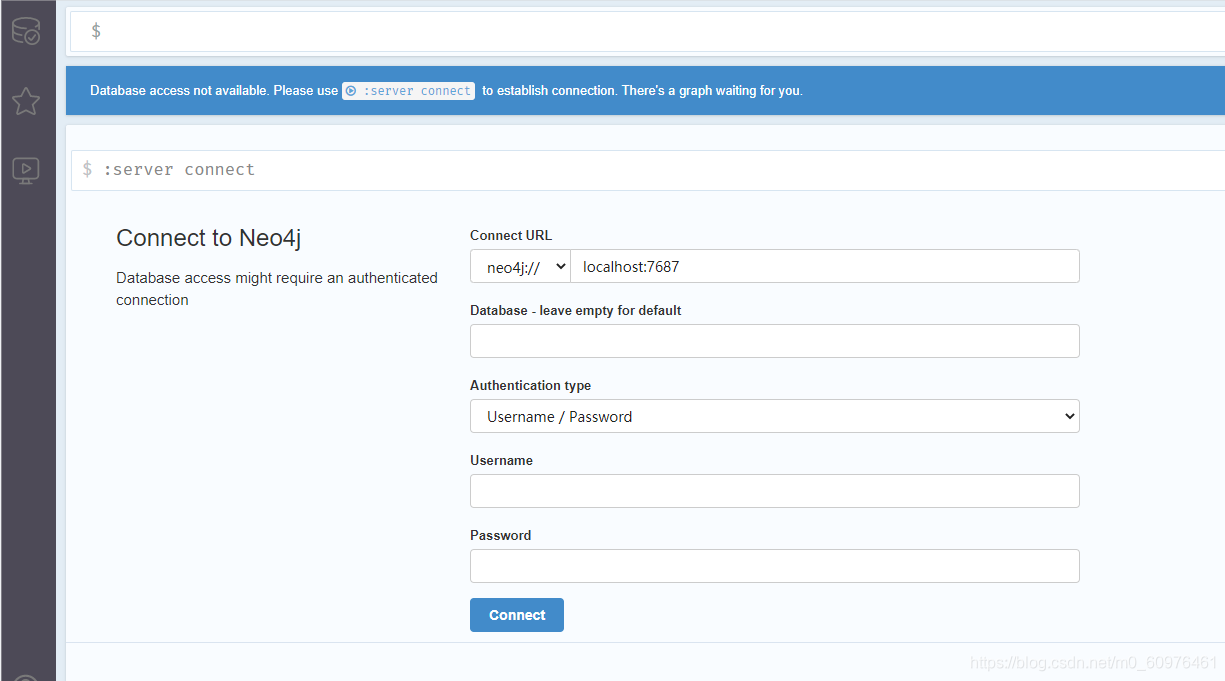Click the Username label
This screenshot has width=1225, height=681.
coord(501,460)
